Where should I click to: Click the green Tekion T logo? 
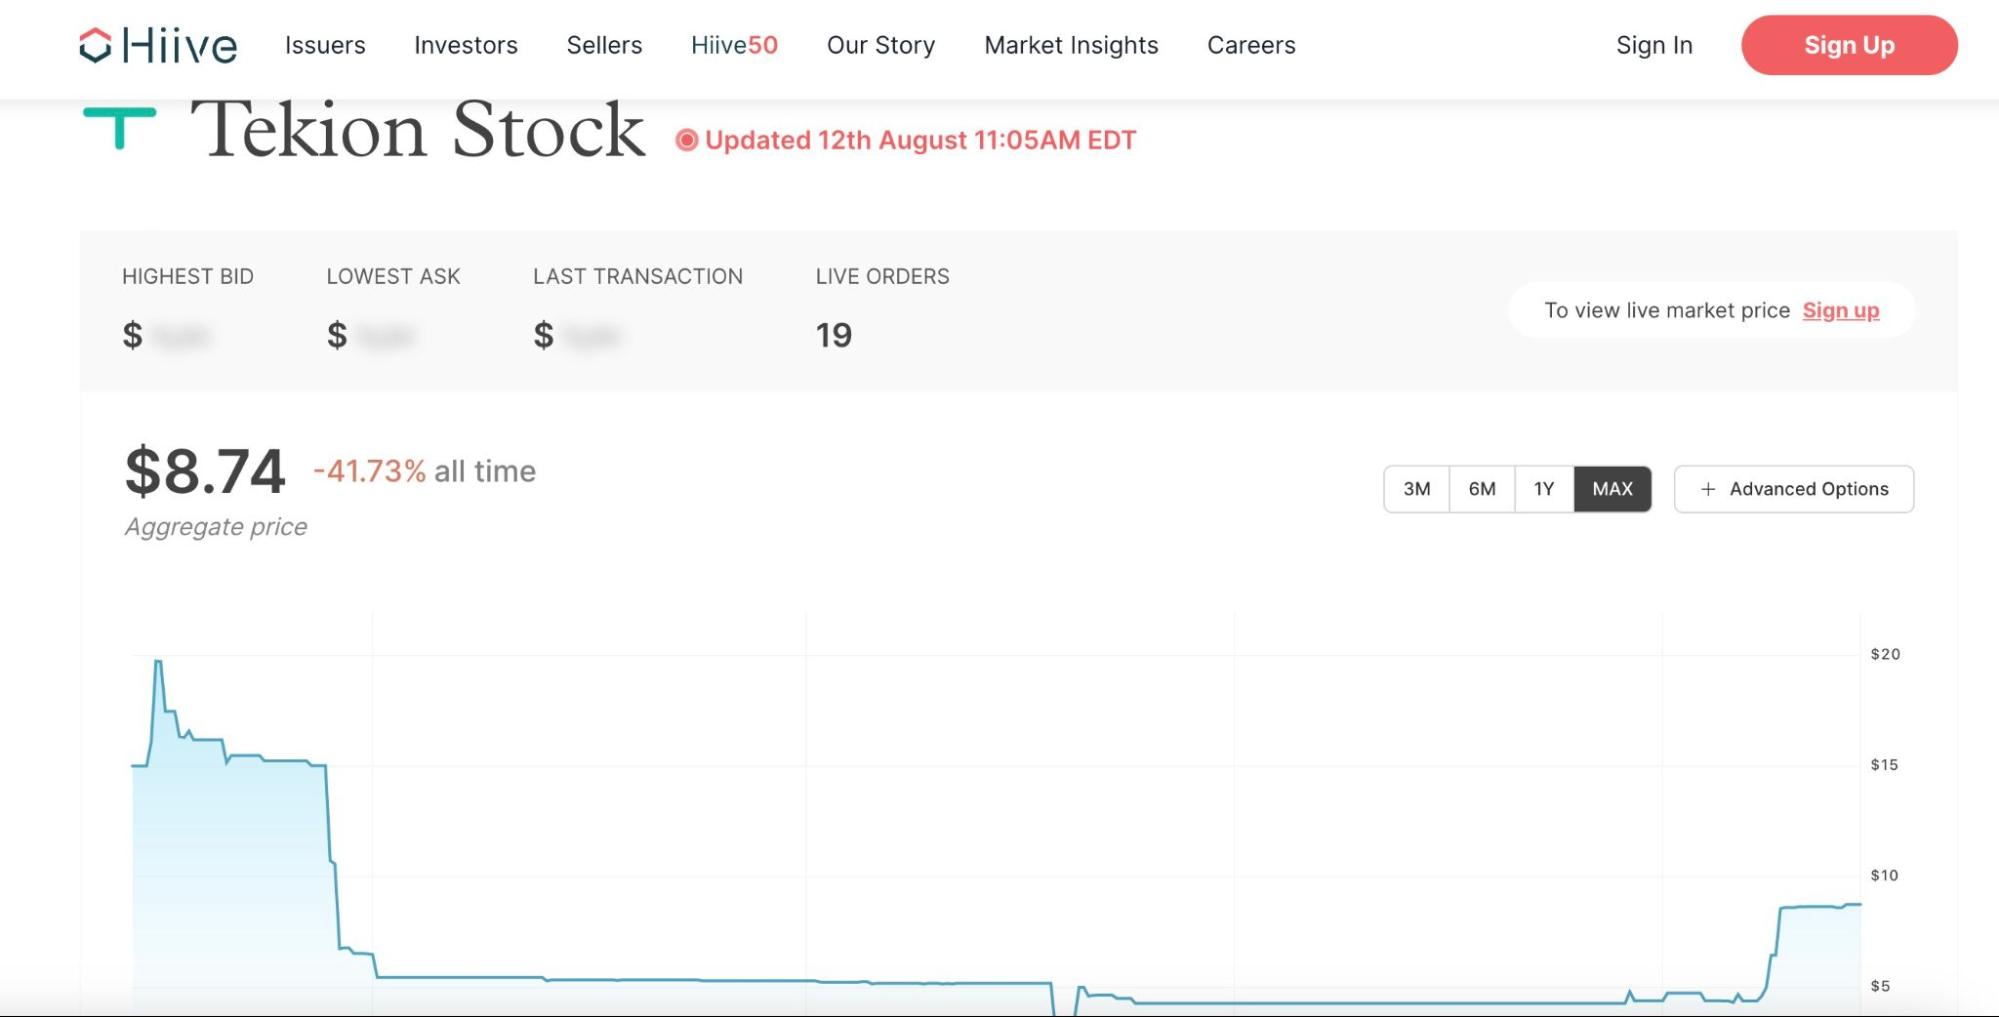(120, 128)
